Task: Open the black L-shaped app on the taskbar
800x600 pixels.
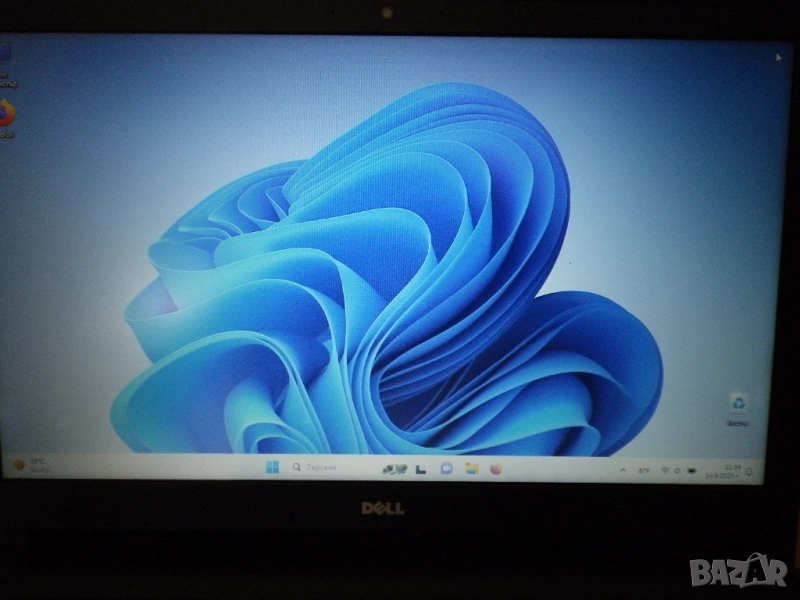Action: point(419,470)
